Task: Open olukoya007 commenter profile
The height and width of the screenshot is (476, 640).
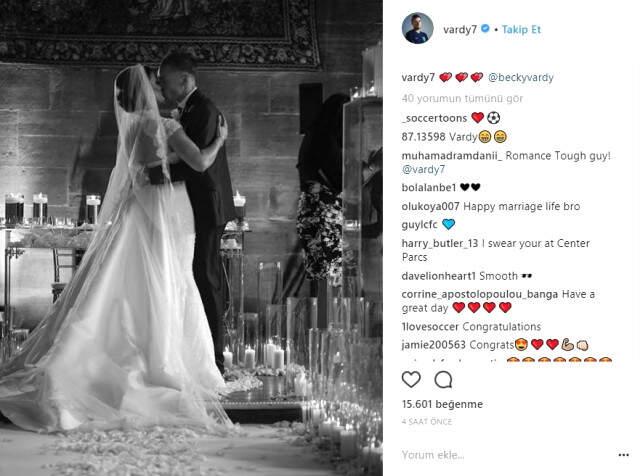Action: point(431,206)
